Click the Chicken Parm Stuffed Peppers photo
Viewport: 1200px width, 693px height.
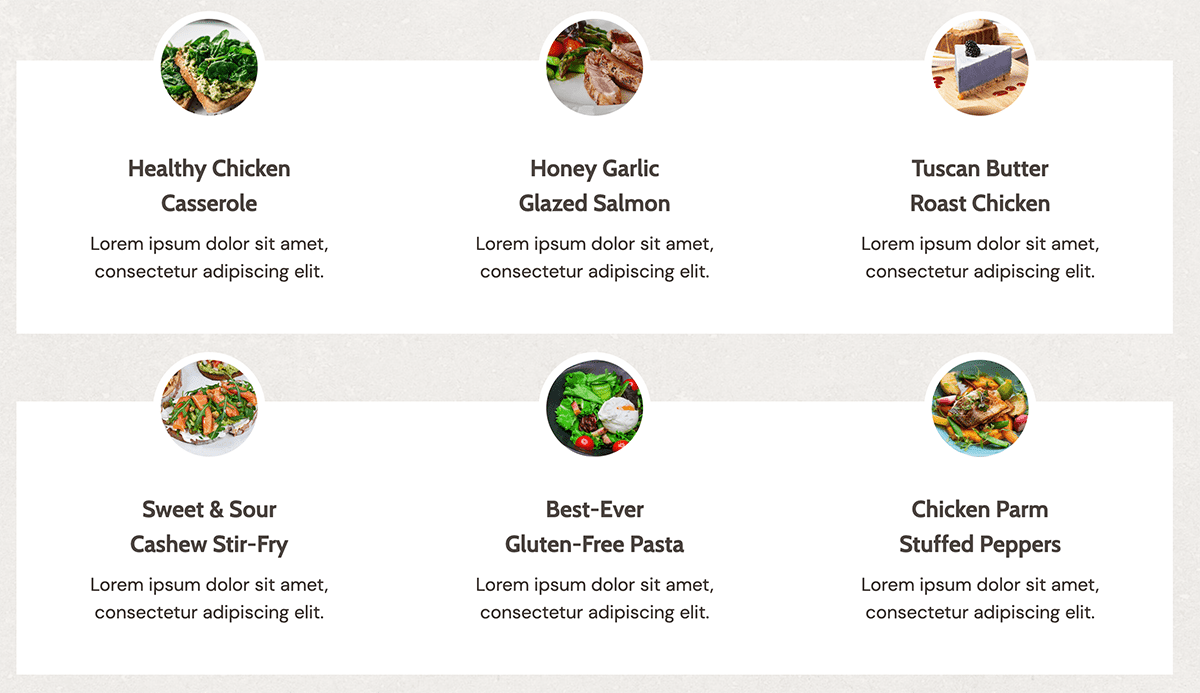pyautogui.click(x=979, y=408)
